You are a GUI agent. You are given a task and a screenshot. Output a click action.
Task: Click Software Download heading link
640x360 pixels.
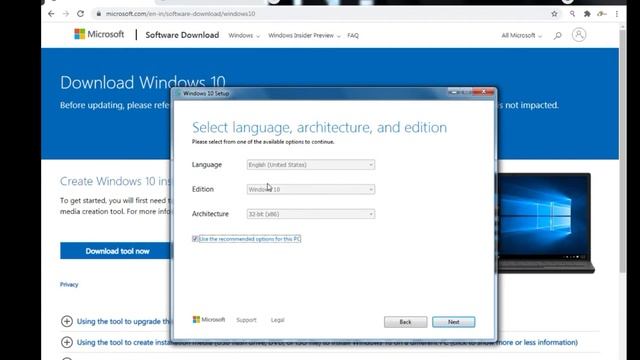(x=182, y=35)
